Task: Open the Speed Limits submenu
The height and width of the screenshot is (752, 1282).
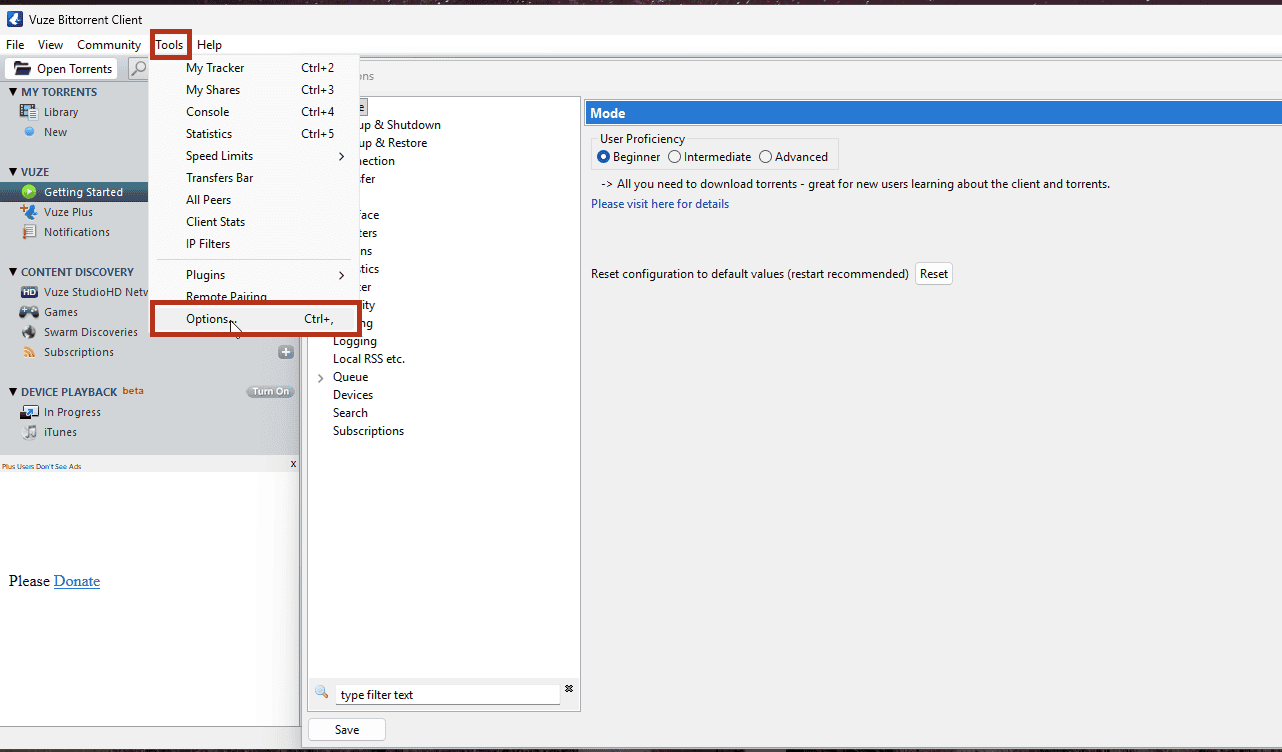Action: (254, 156)
